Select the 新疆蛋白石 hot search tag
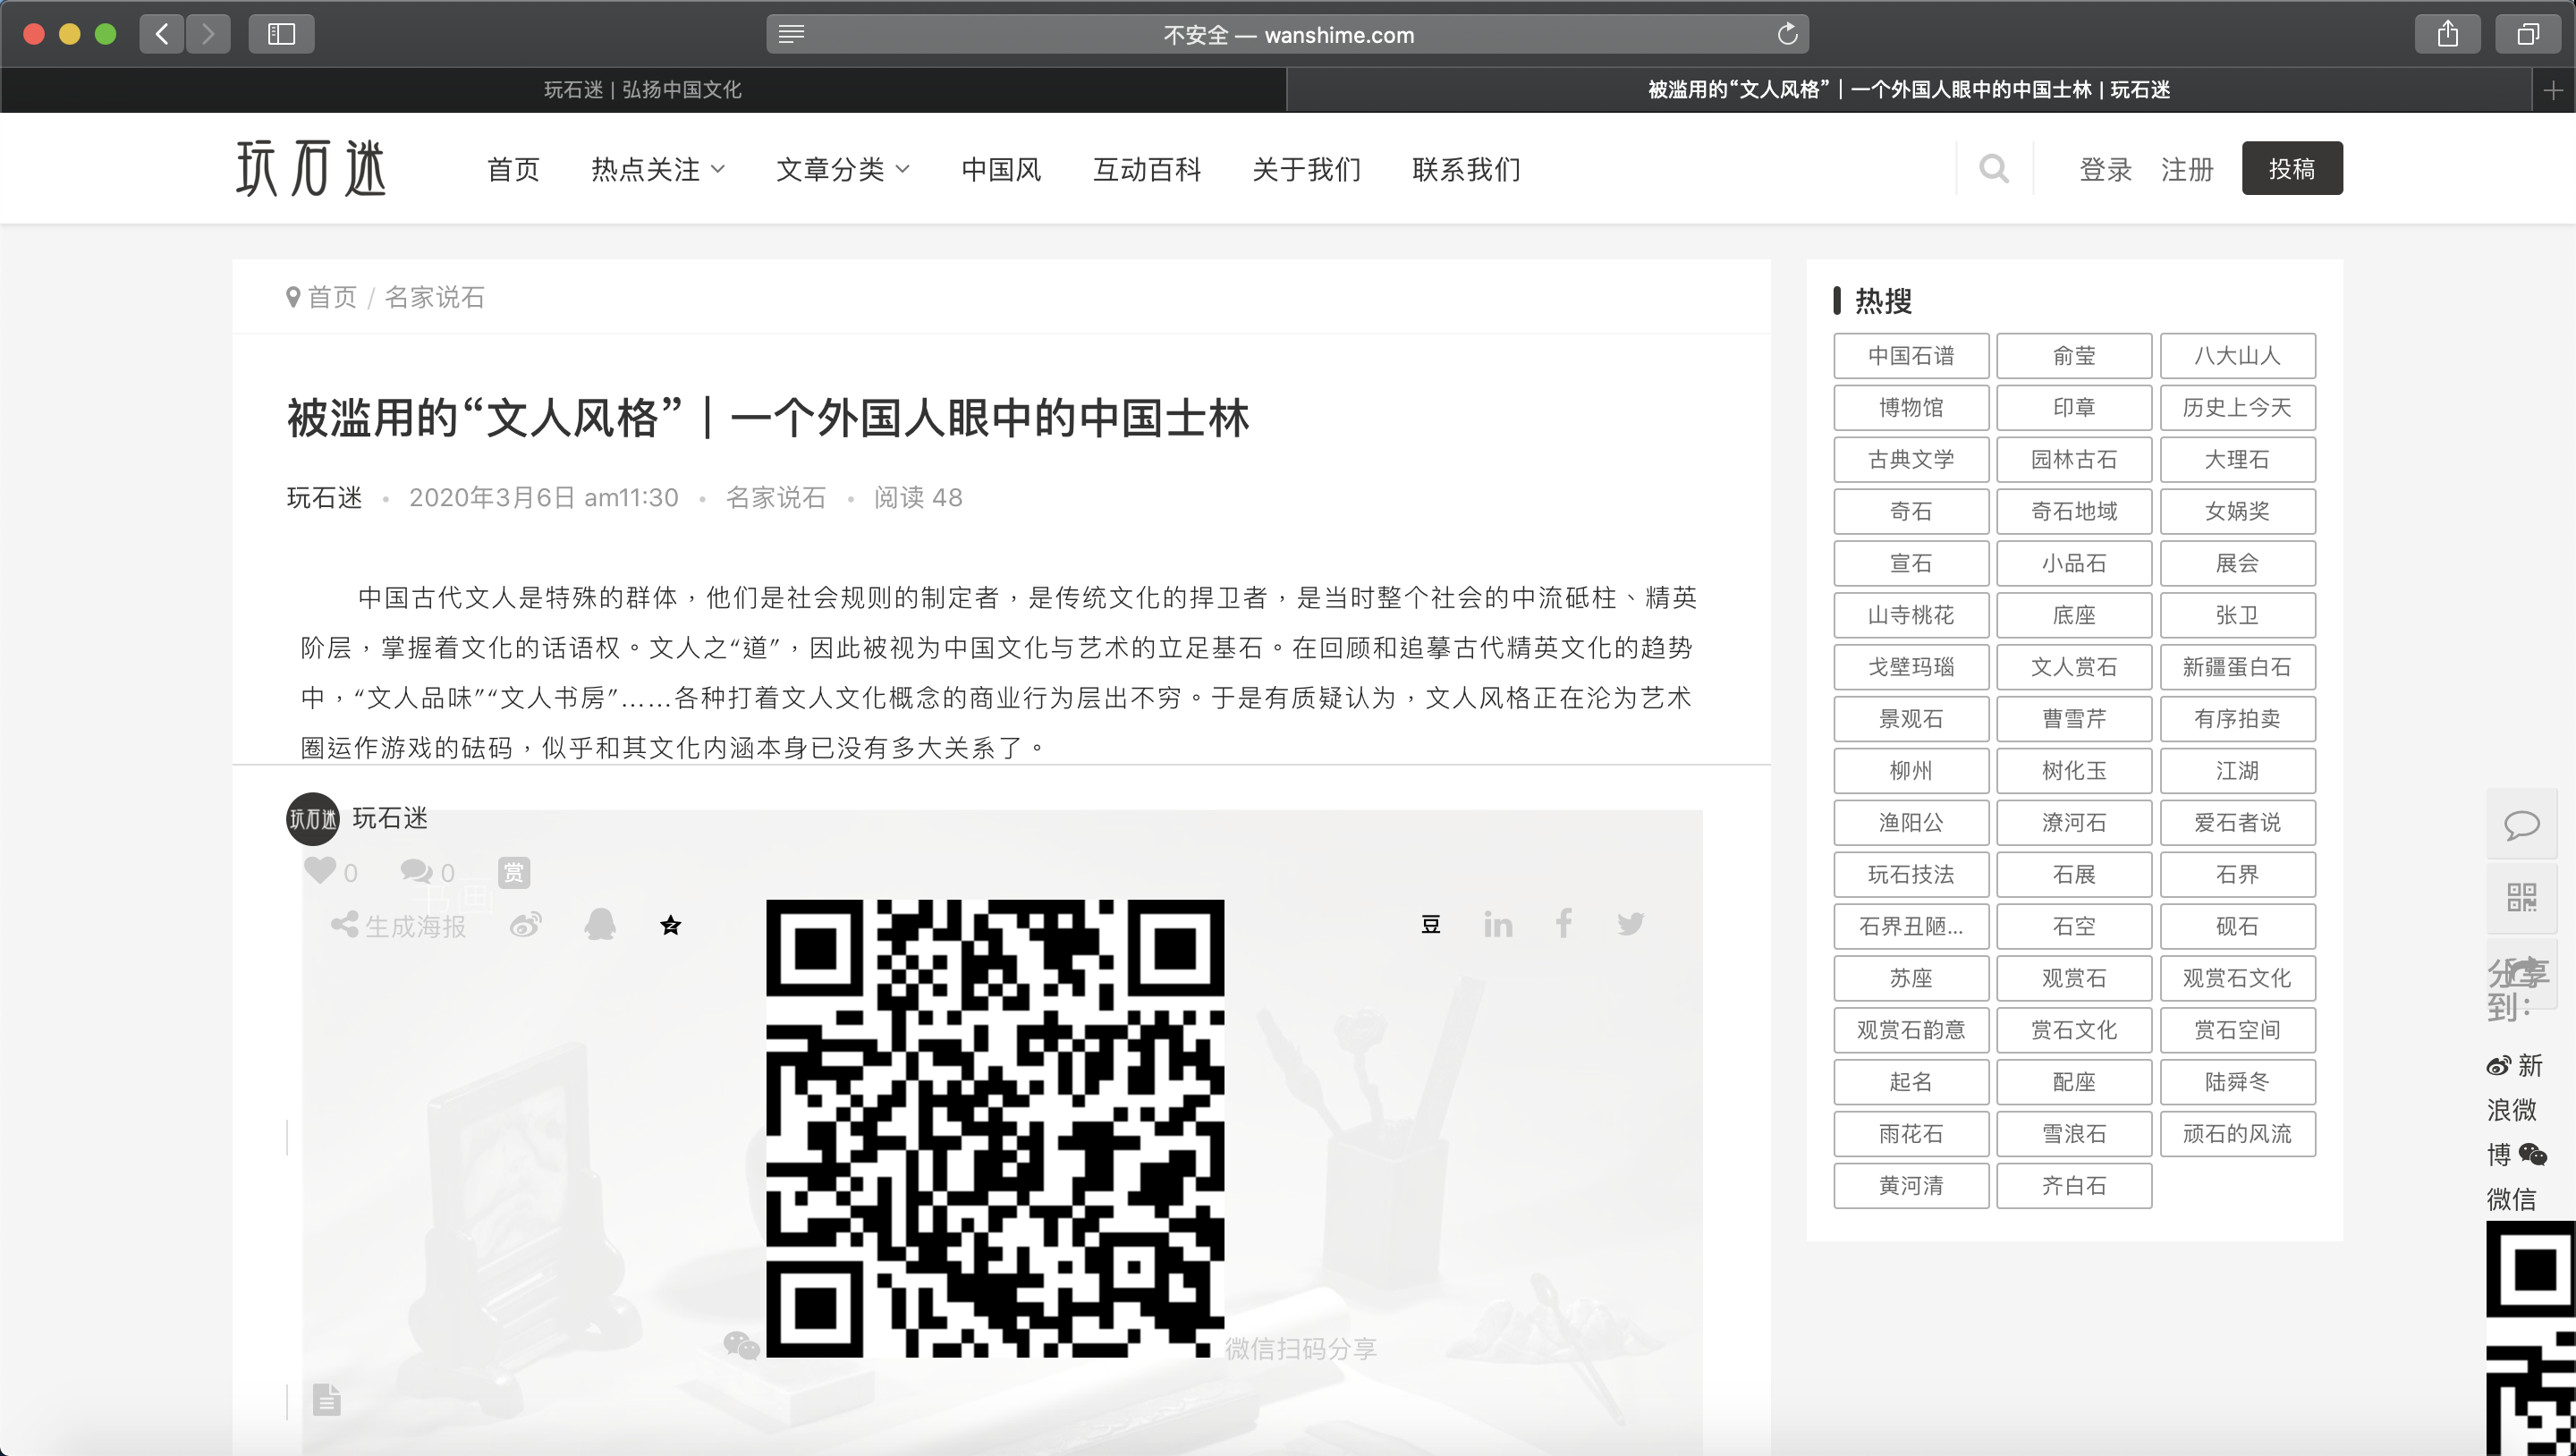Viewport: 2576px width, 1456px height. pos(2237,667)
